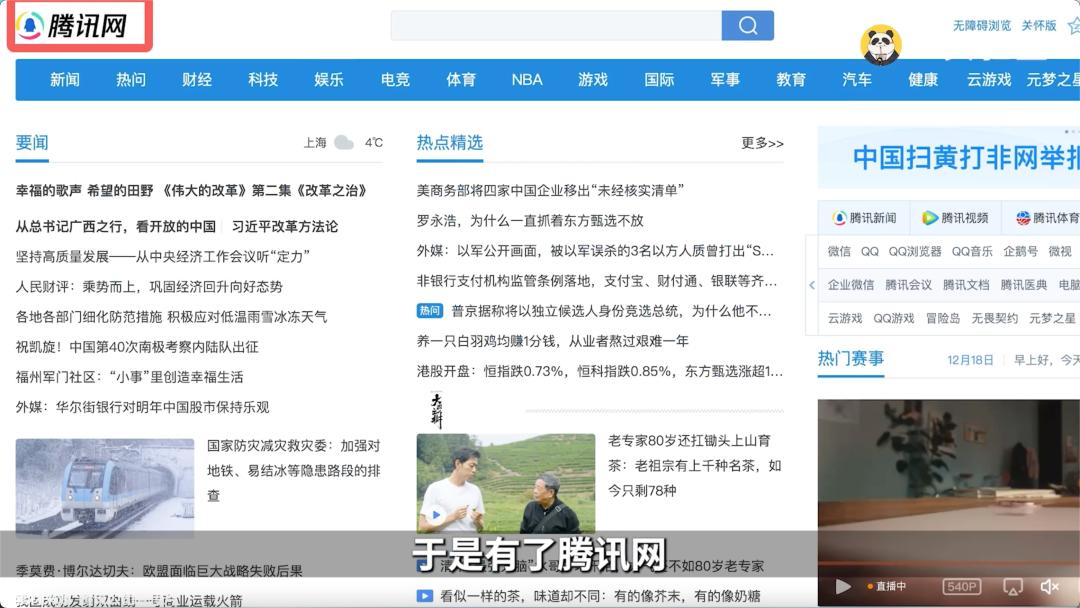1080x608 pixels.
Task: Open headline 外媒：华尔街银行对明年中国股市保持乐观
Action: (x=142, y=407)
